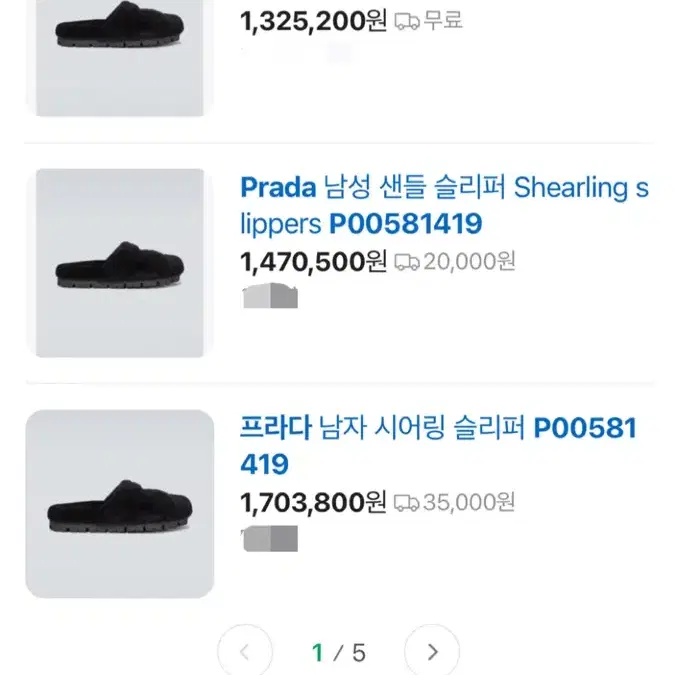675x675 pixels.
Task: Select the 1,703,800원 price
Action: [313, 502]
